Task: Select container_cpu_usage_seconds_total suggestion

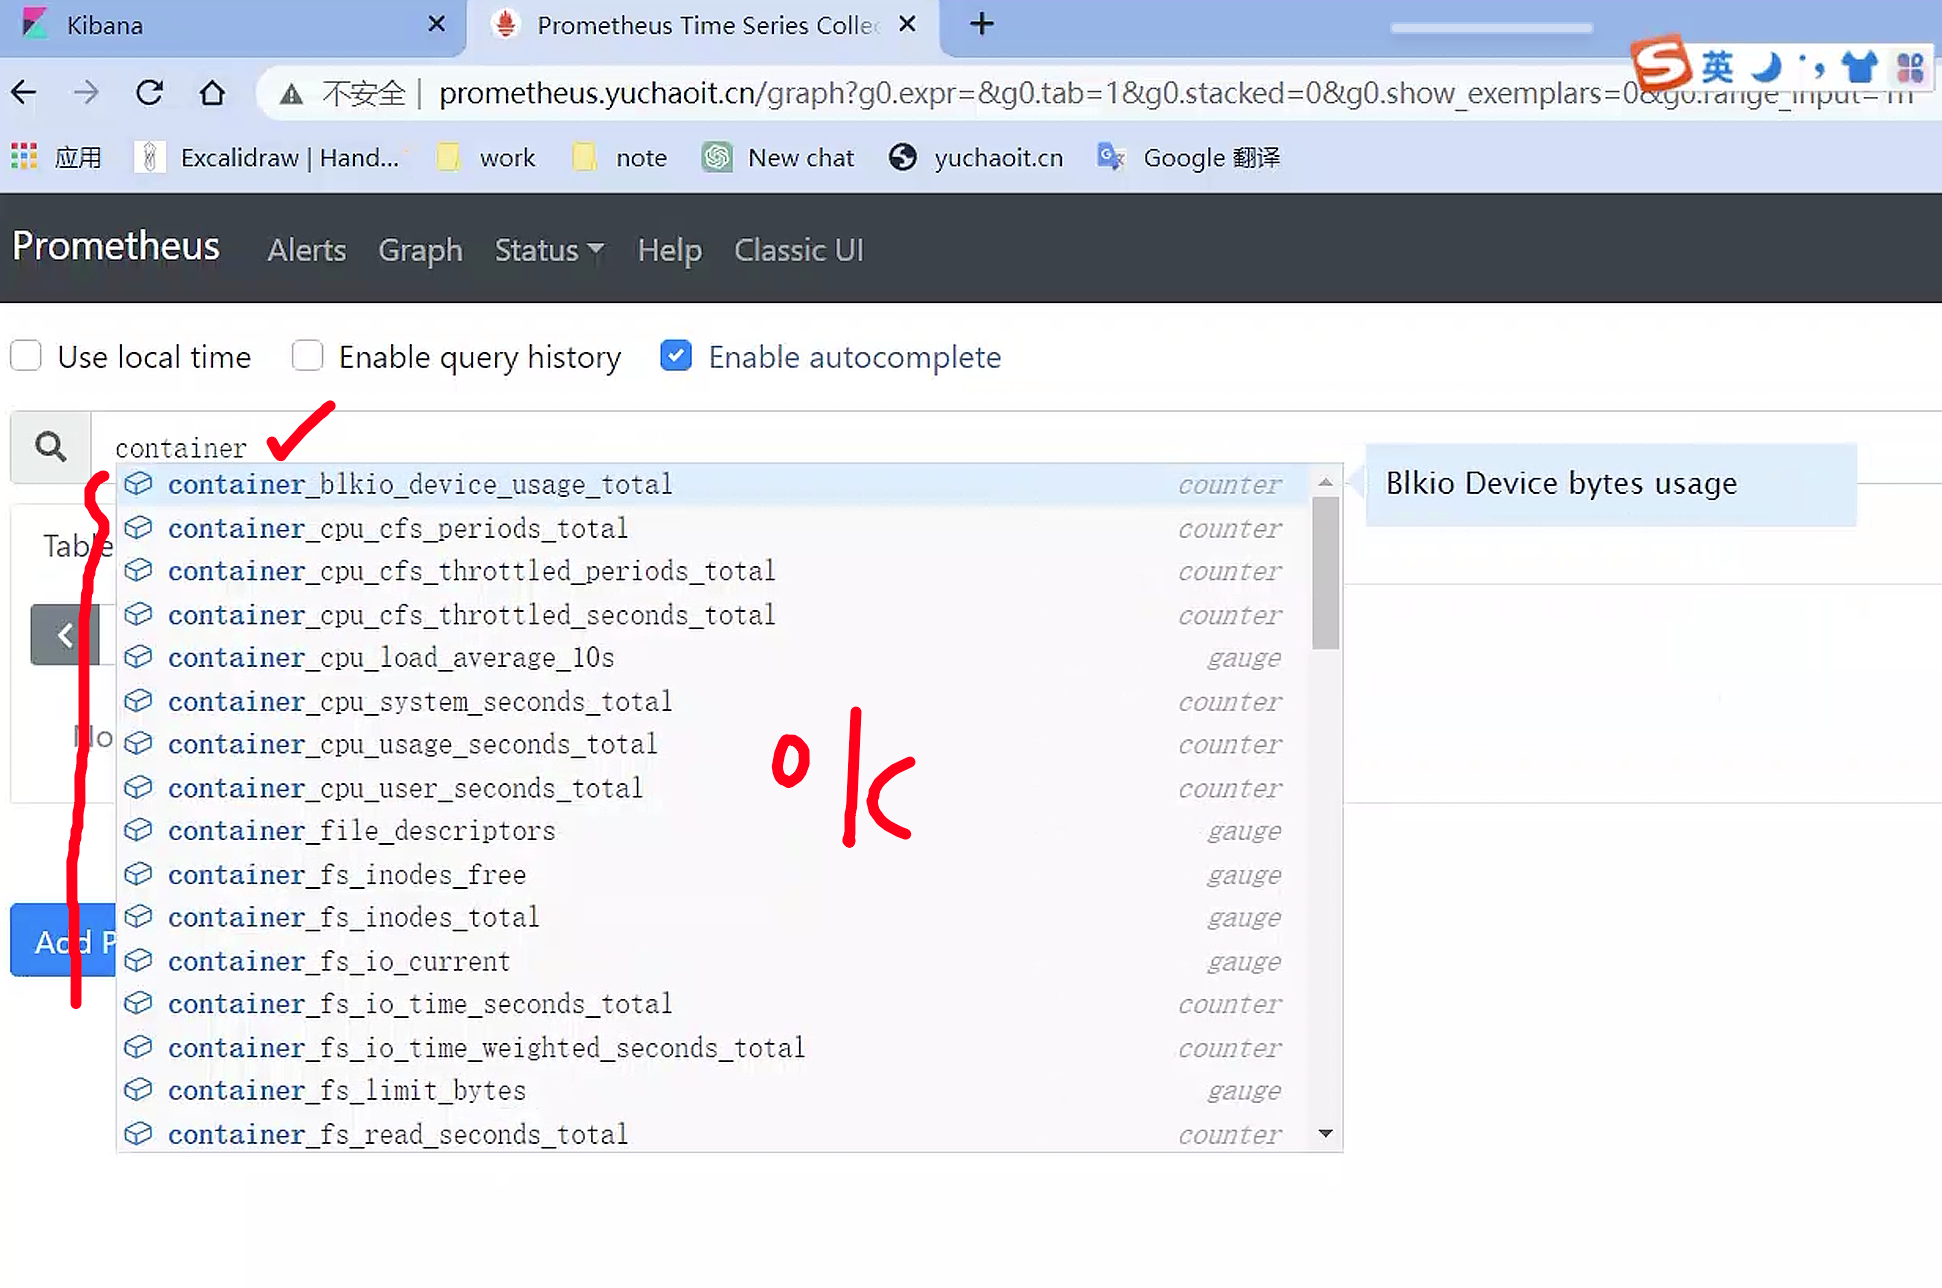Action: [x=412, y=745]
